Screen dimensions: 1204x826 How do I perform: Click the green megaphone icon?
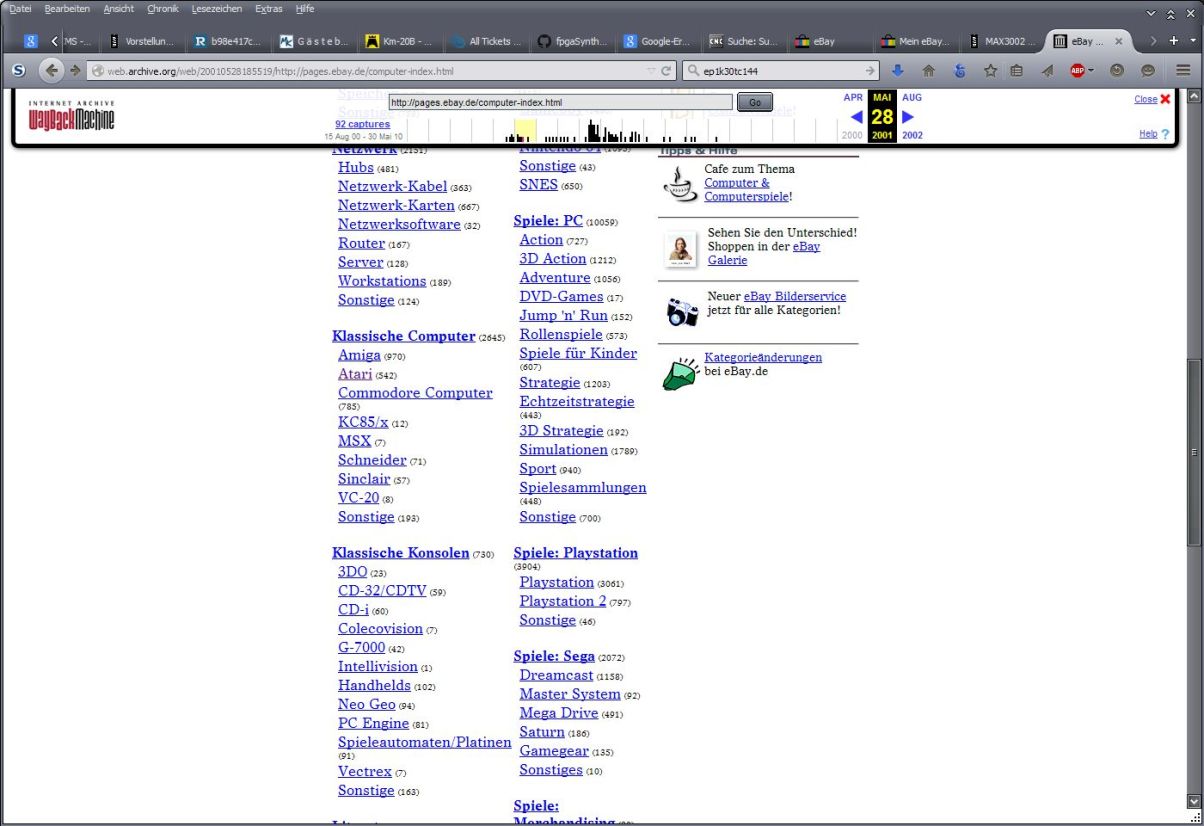tap(680, 373)
